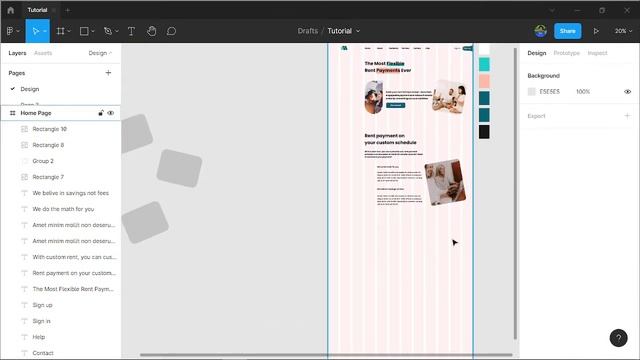Select the Move tool
Image resolution: width=640 pixels, height=360 pixels.
36,31
